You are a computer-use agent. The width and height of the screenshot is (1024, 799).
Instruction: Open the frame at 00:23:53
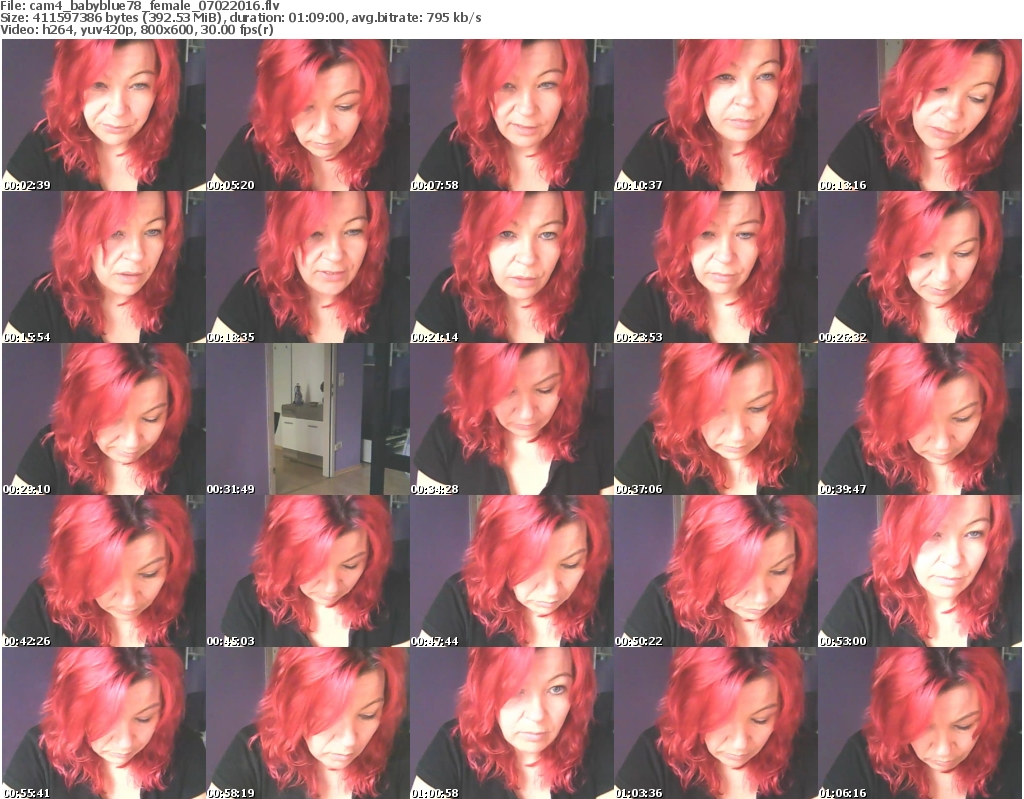[x=716, y=267]
